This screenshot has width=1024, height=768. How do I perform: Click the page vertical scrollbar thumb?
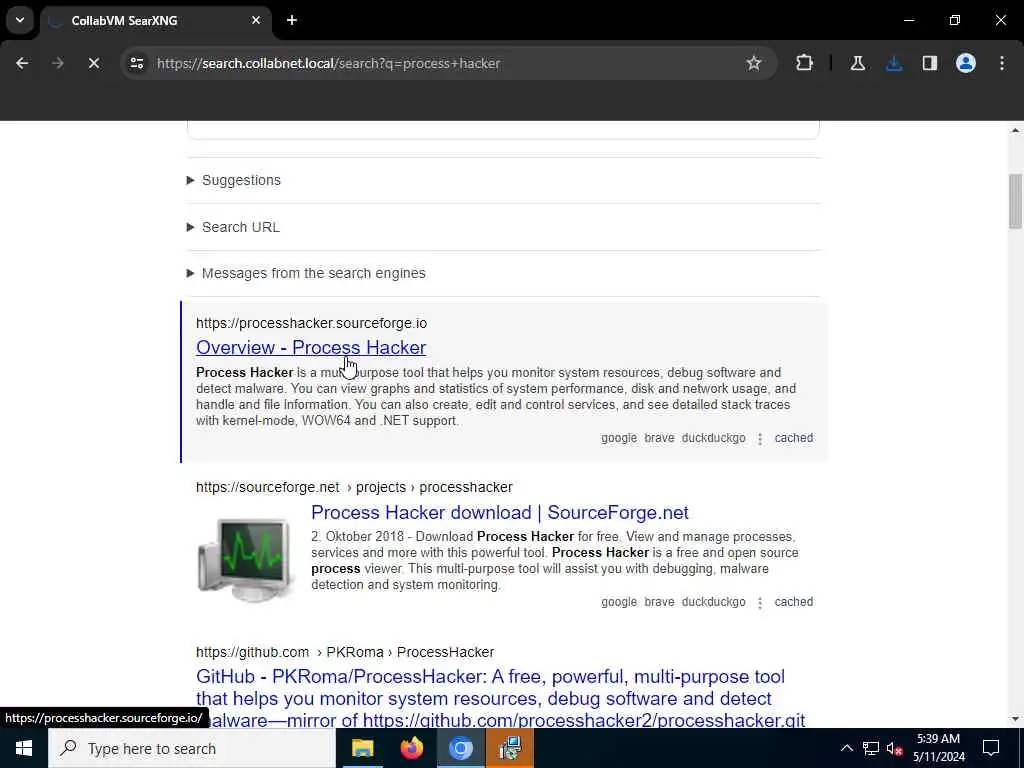point(1015,201)
